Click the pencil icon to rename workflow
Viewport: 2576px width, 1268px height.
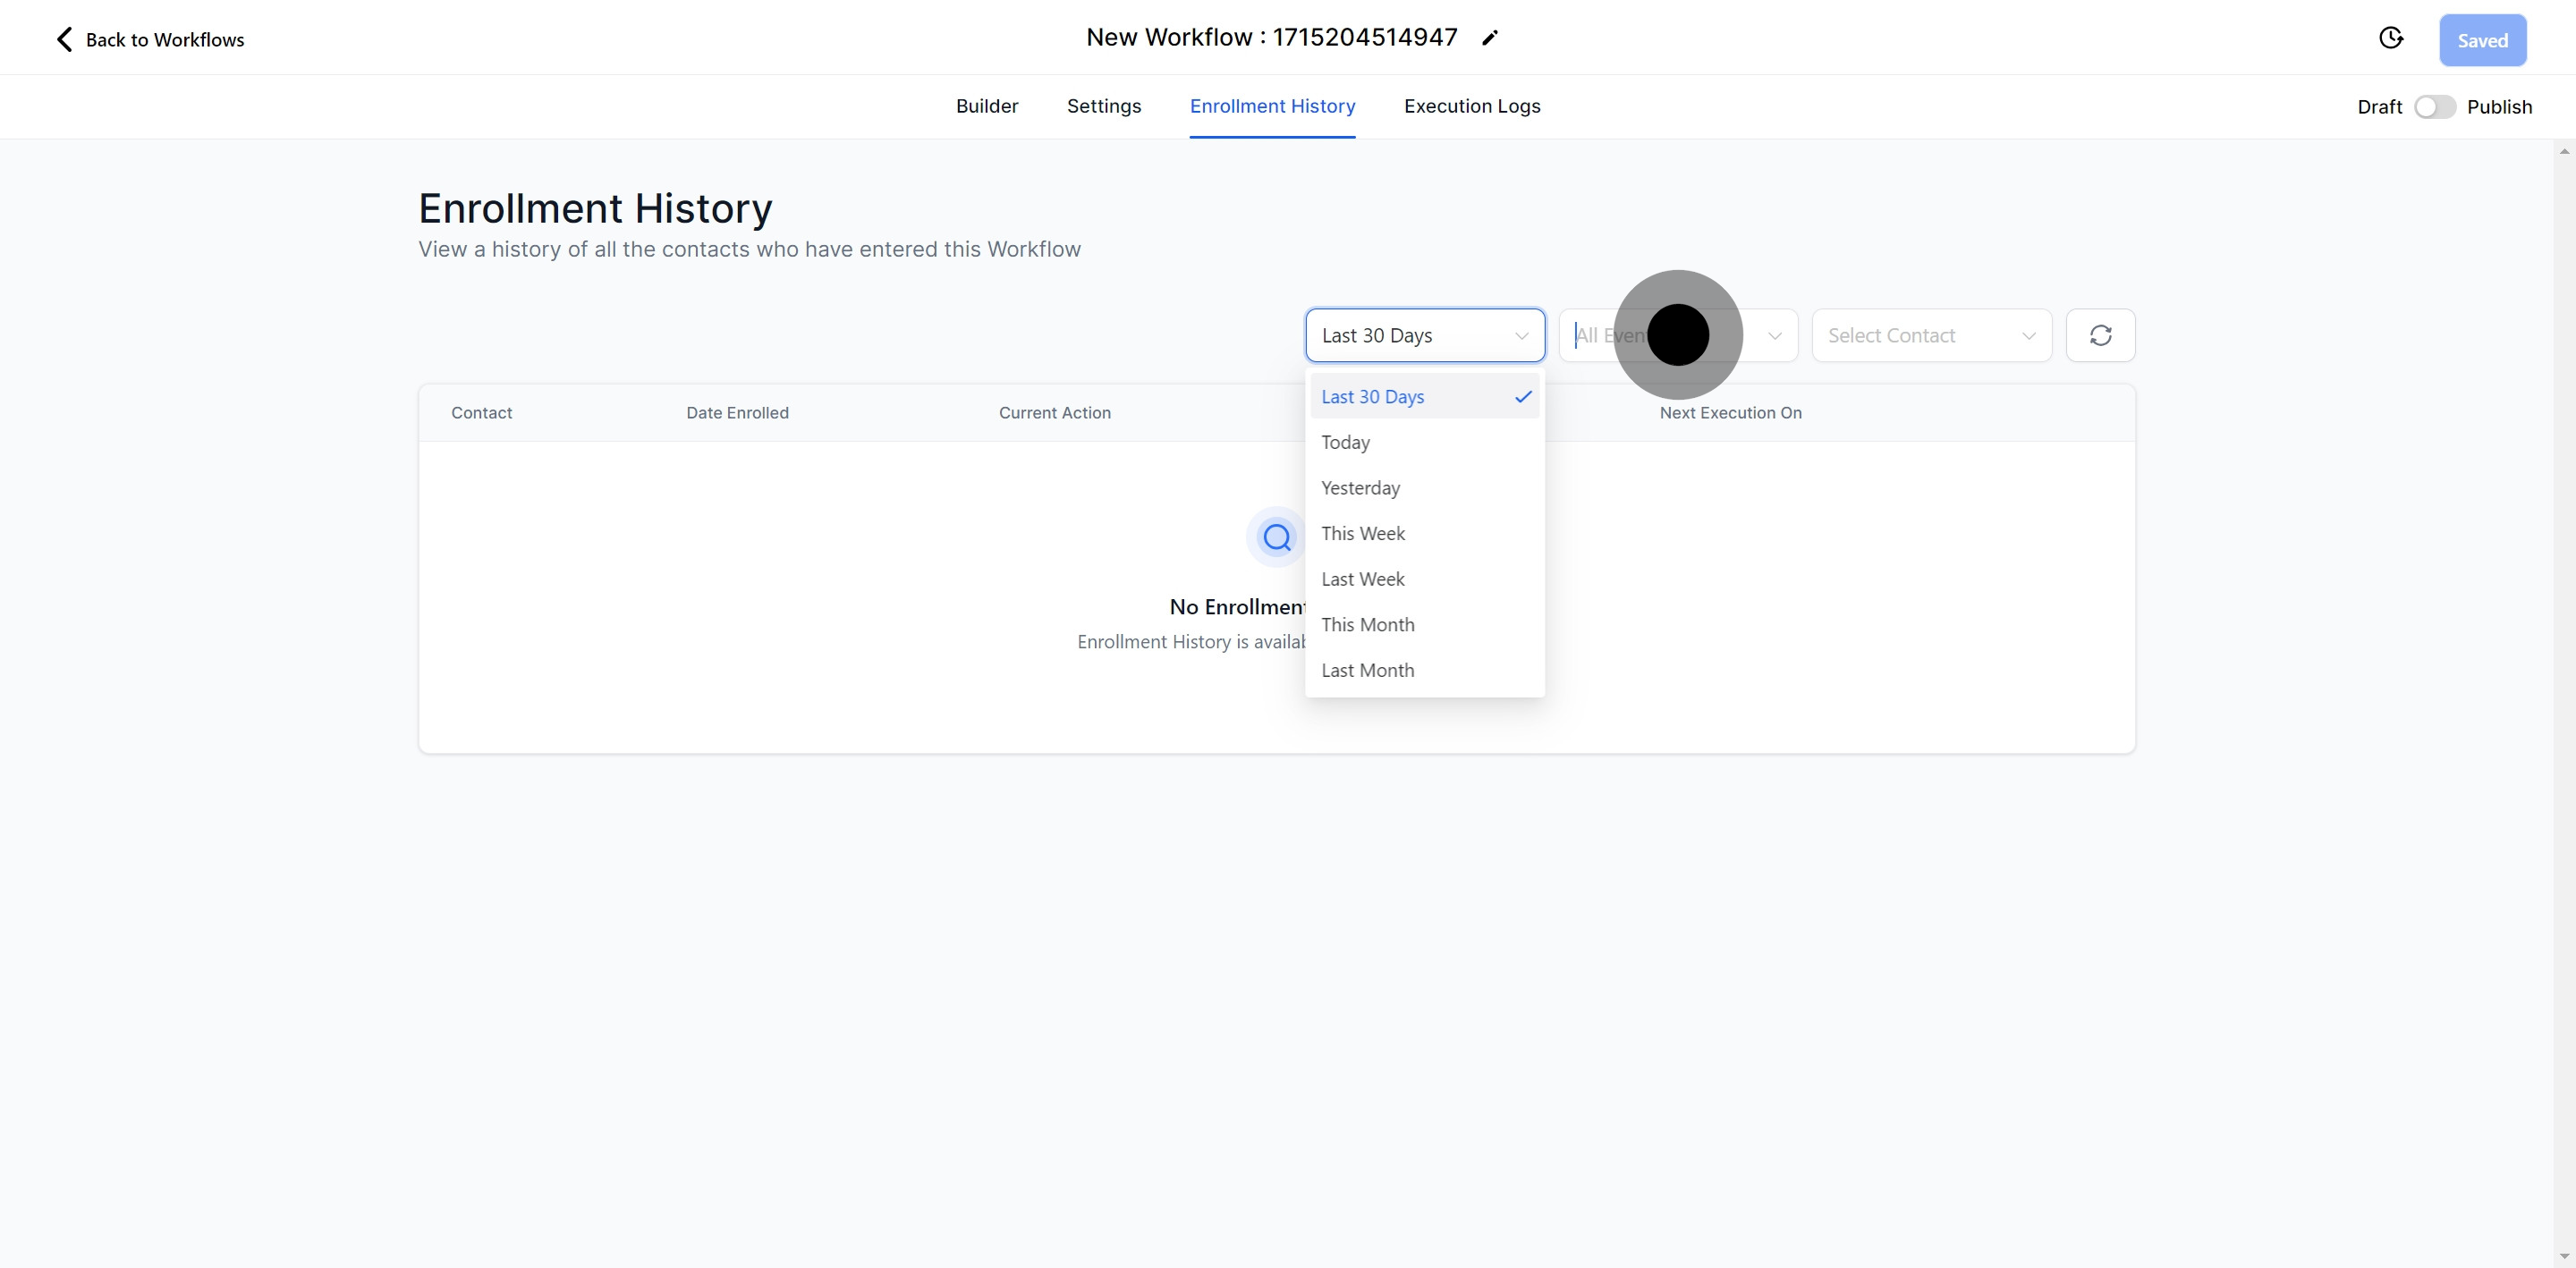(1490, 38)
